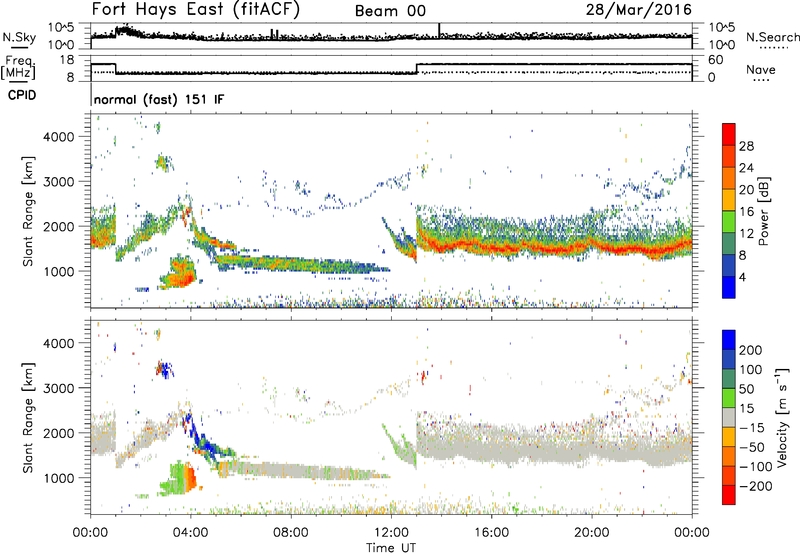Viewport: 800px width, 554px height.
Task: Click the "-100" velocity color bar label
Action: pos(756,467)
